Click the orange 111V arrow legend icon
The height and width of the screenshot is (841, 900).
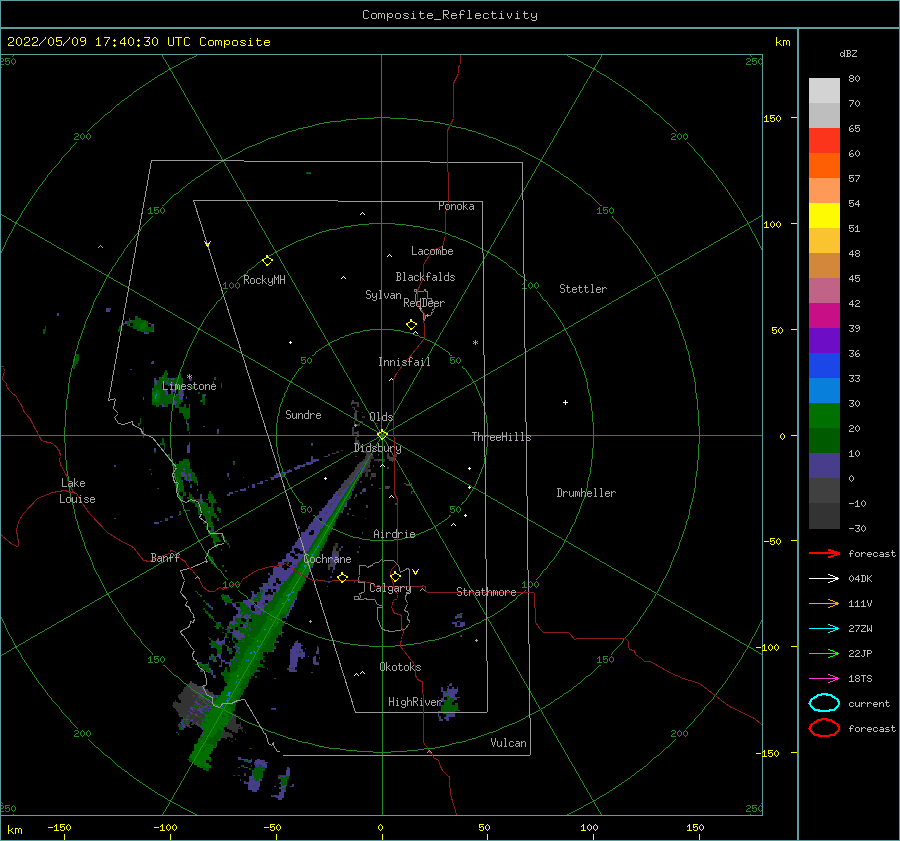[x=824, y=603]
